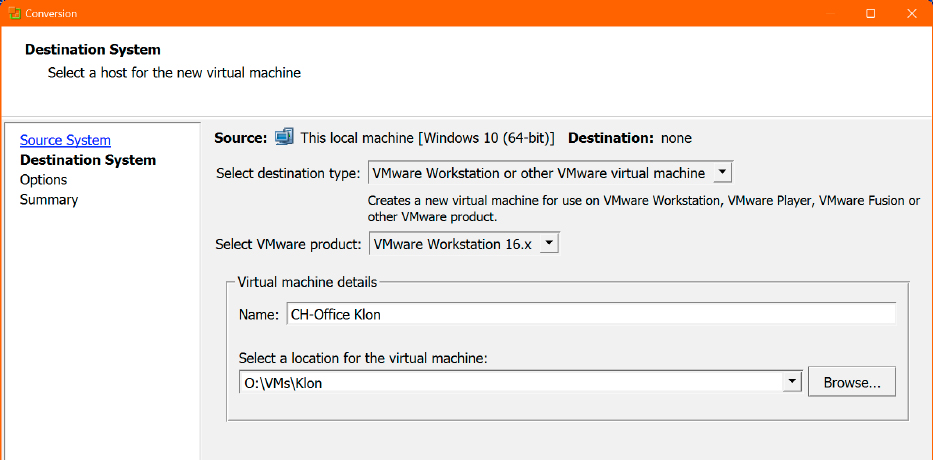Screen dimensions: 933x460
Task: Maximize the Conversion window
Action: tap(871, 13)
